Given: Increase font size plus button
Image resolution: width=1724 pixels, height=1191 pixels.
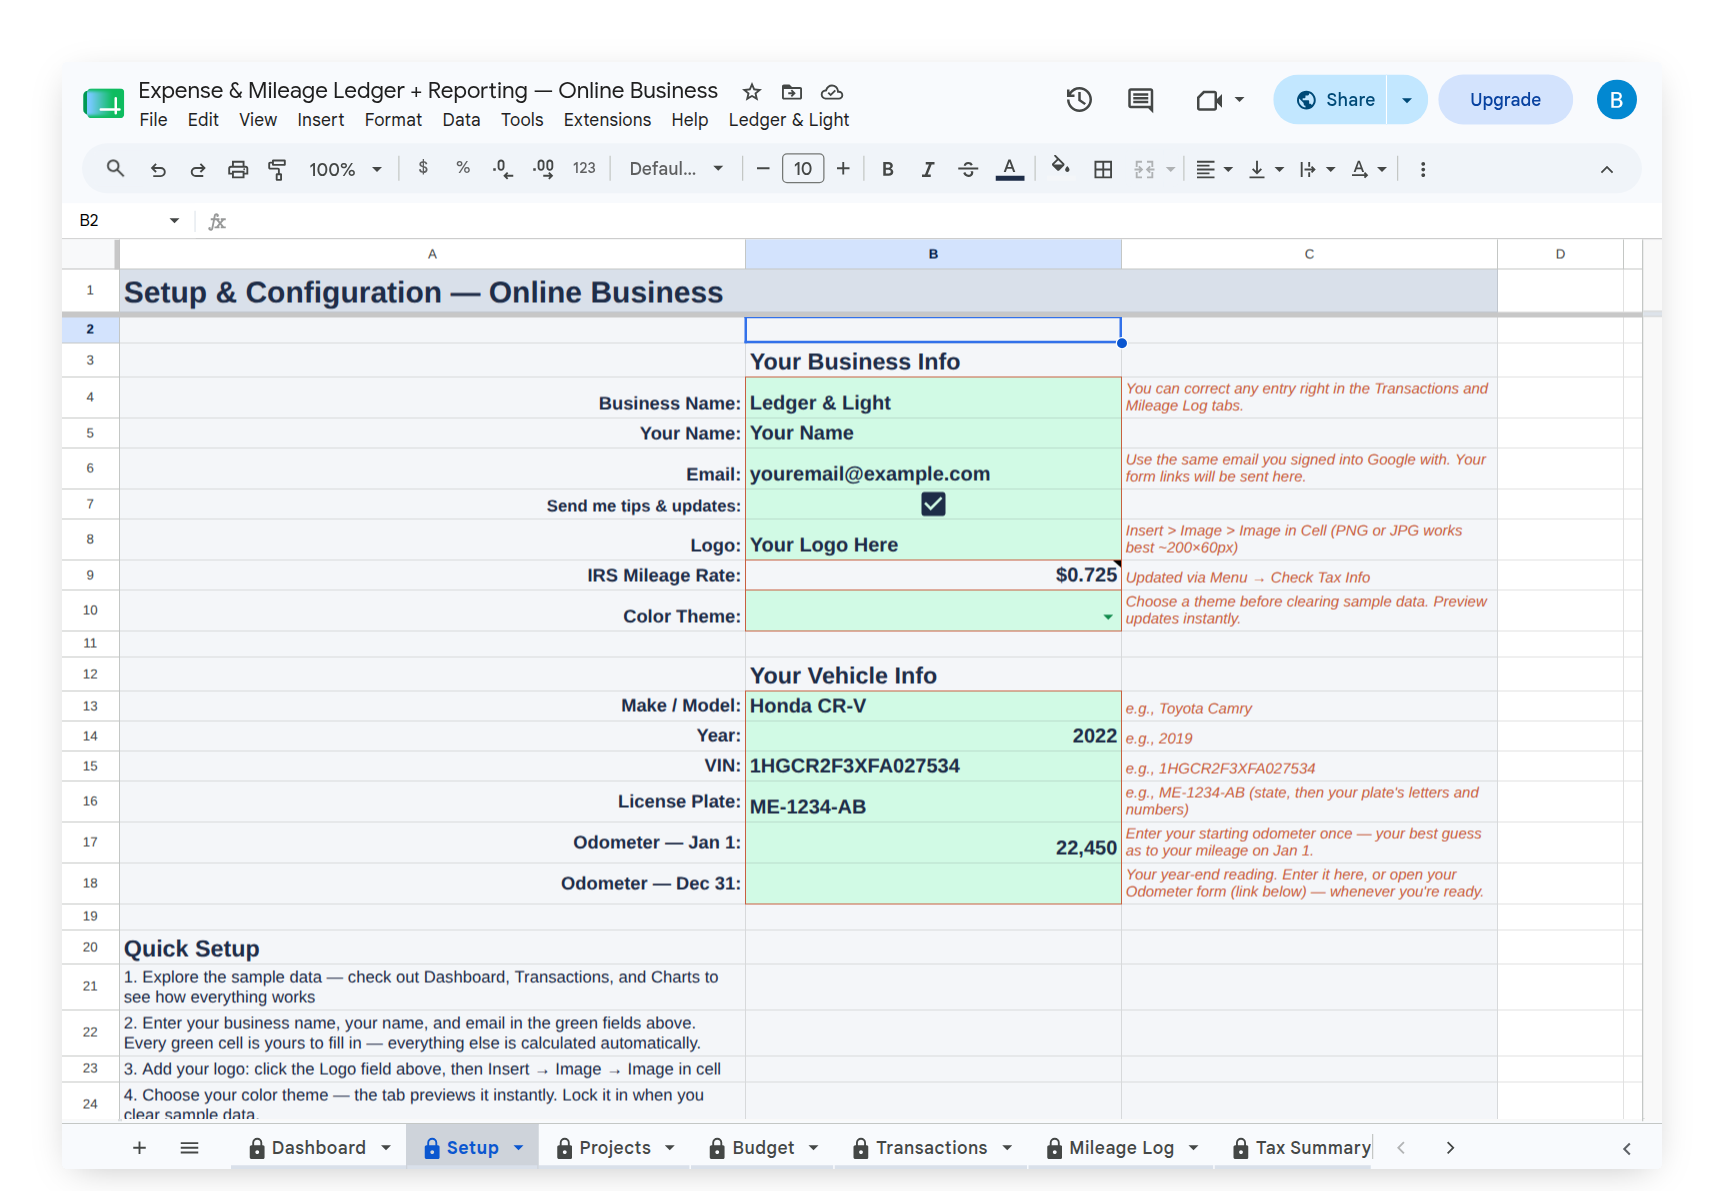Looking at the screenshot, I should pyautogui.click(x=843, y=169).
